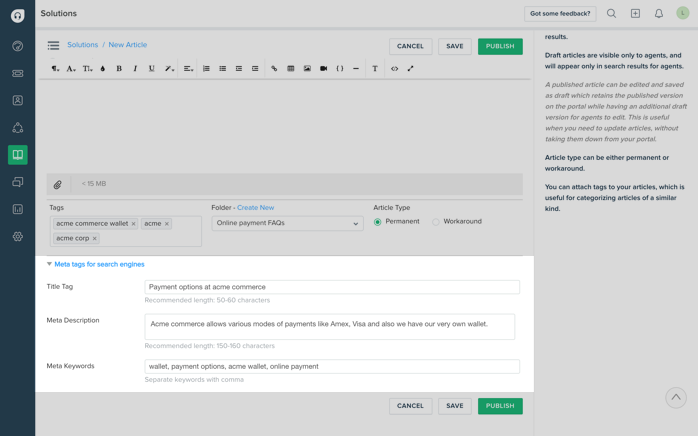
Task: Open the Online payment FAQs folder dropdown
Action: 287,224
